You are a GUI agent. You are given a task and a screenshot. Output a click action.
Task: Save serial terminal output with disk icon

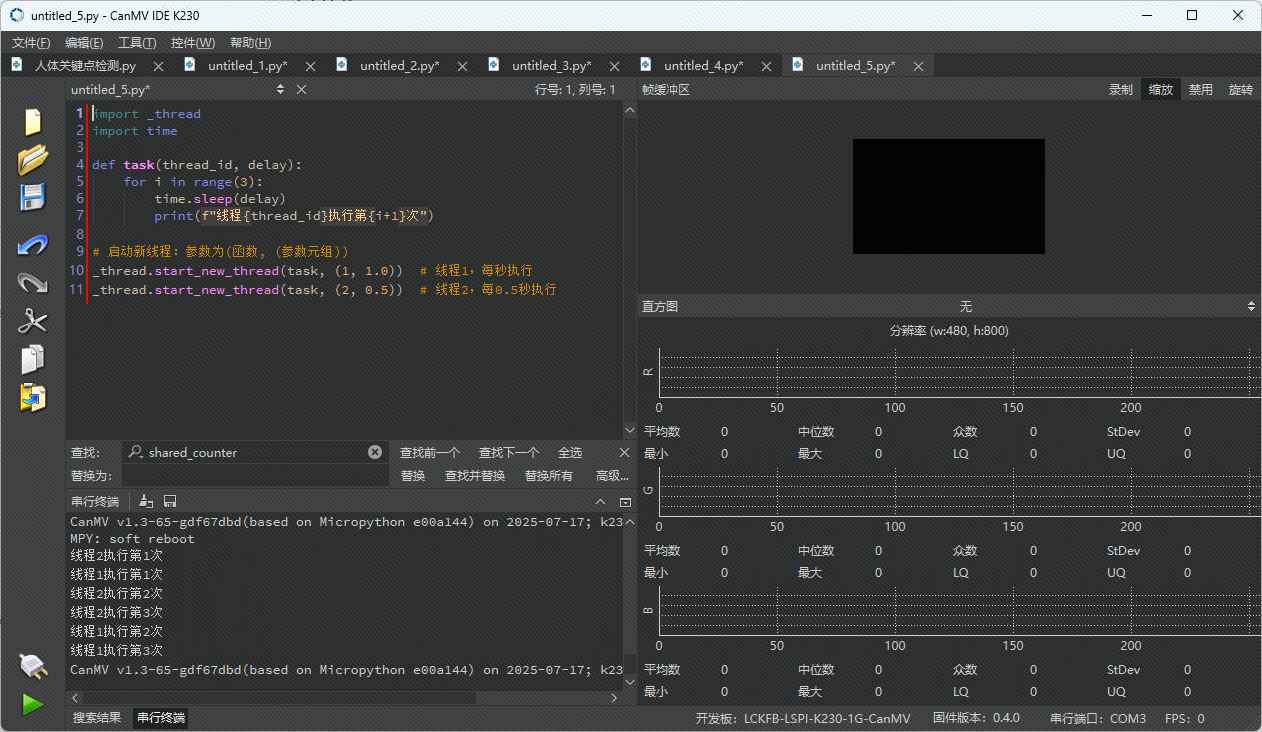tap(170, 501)
